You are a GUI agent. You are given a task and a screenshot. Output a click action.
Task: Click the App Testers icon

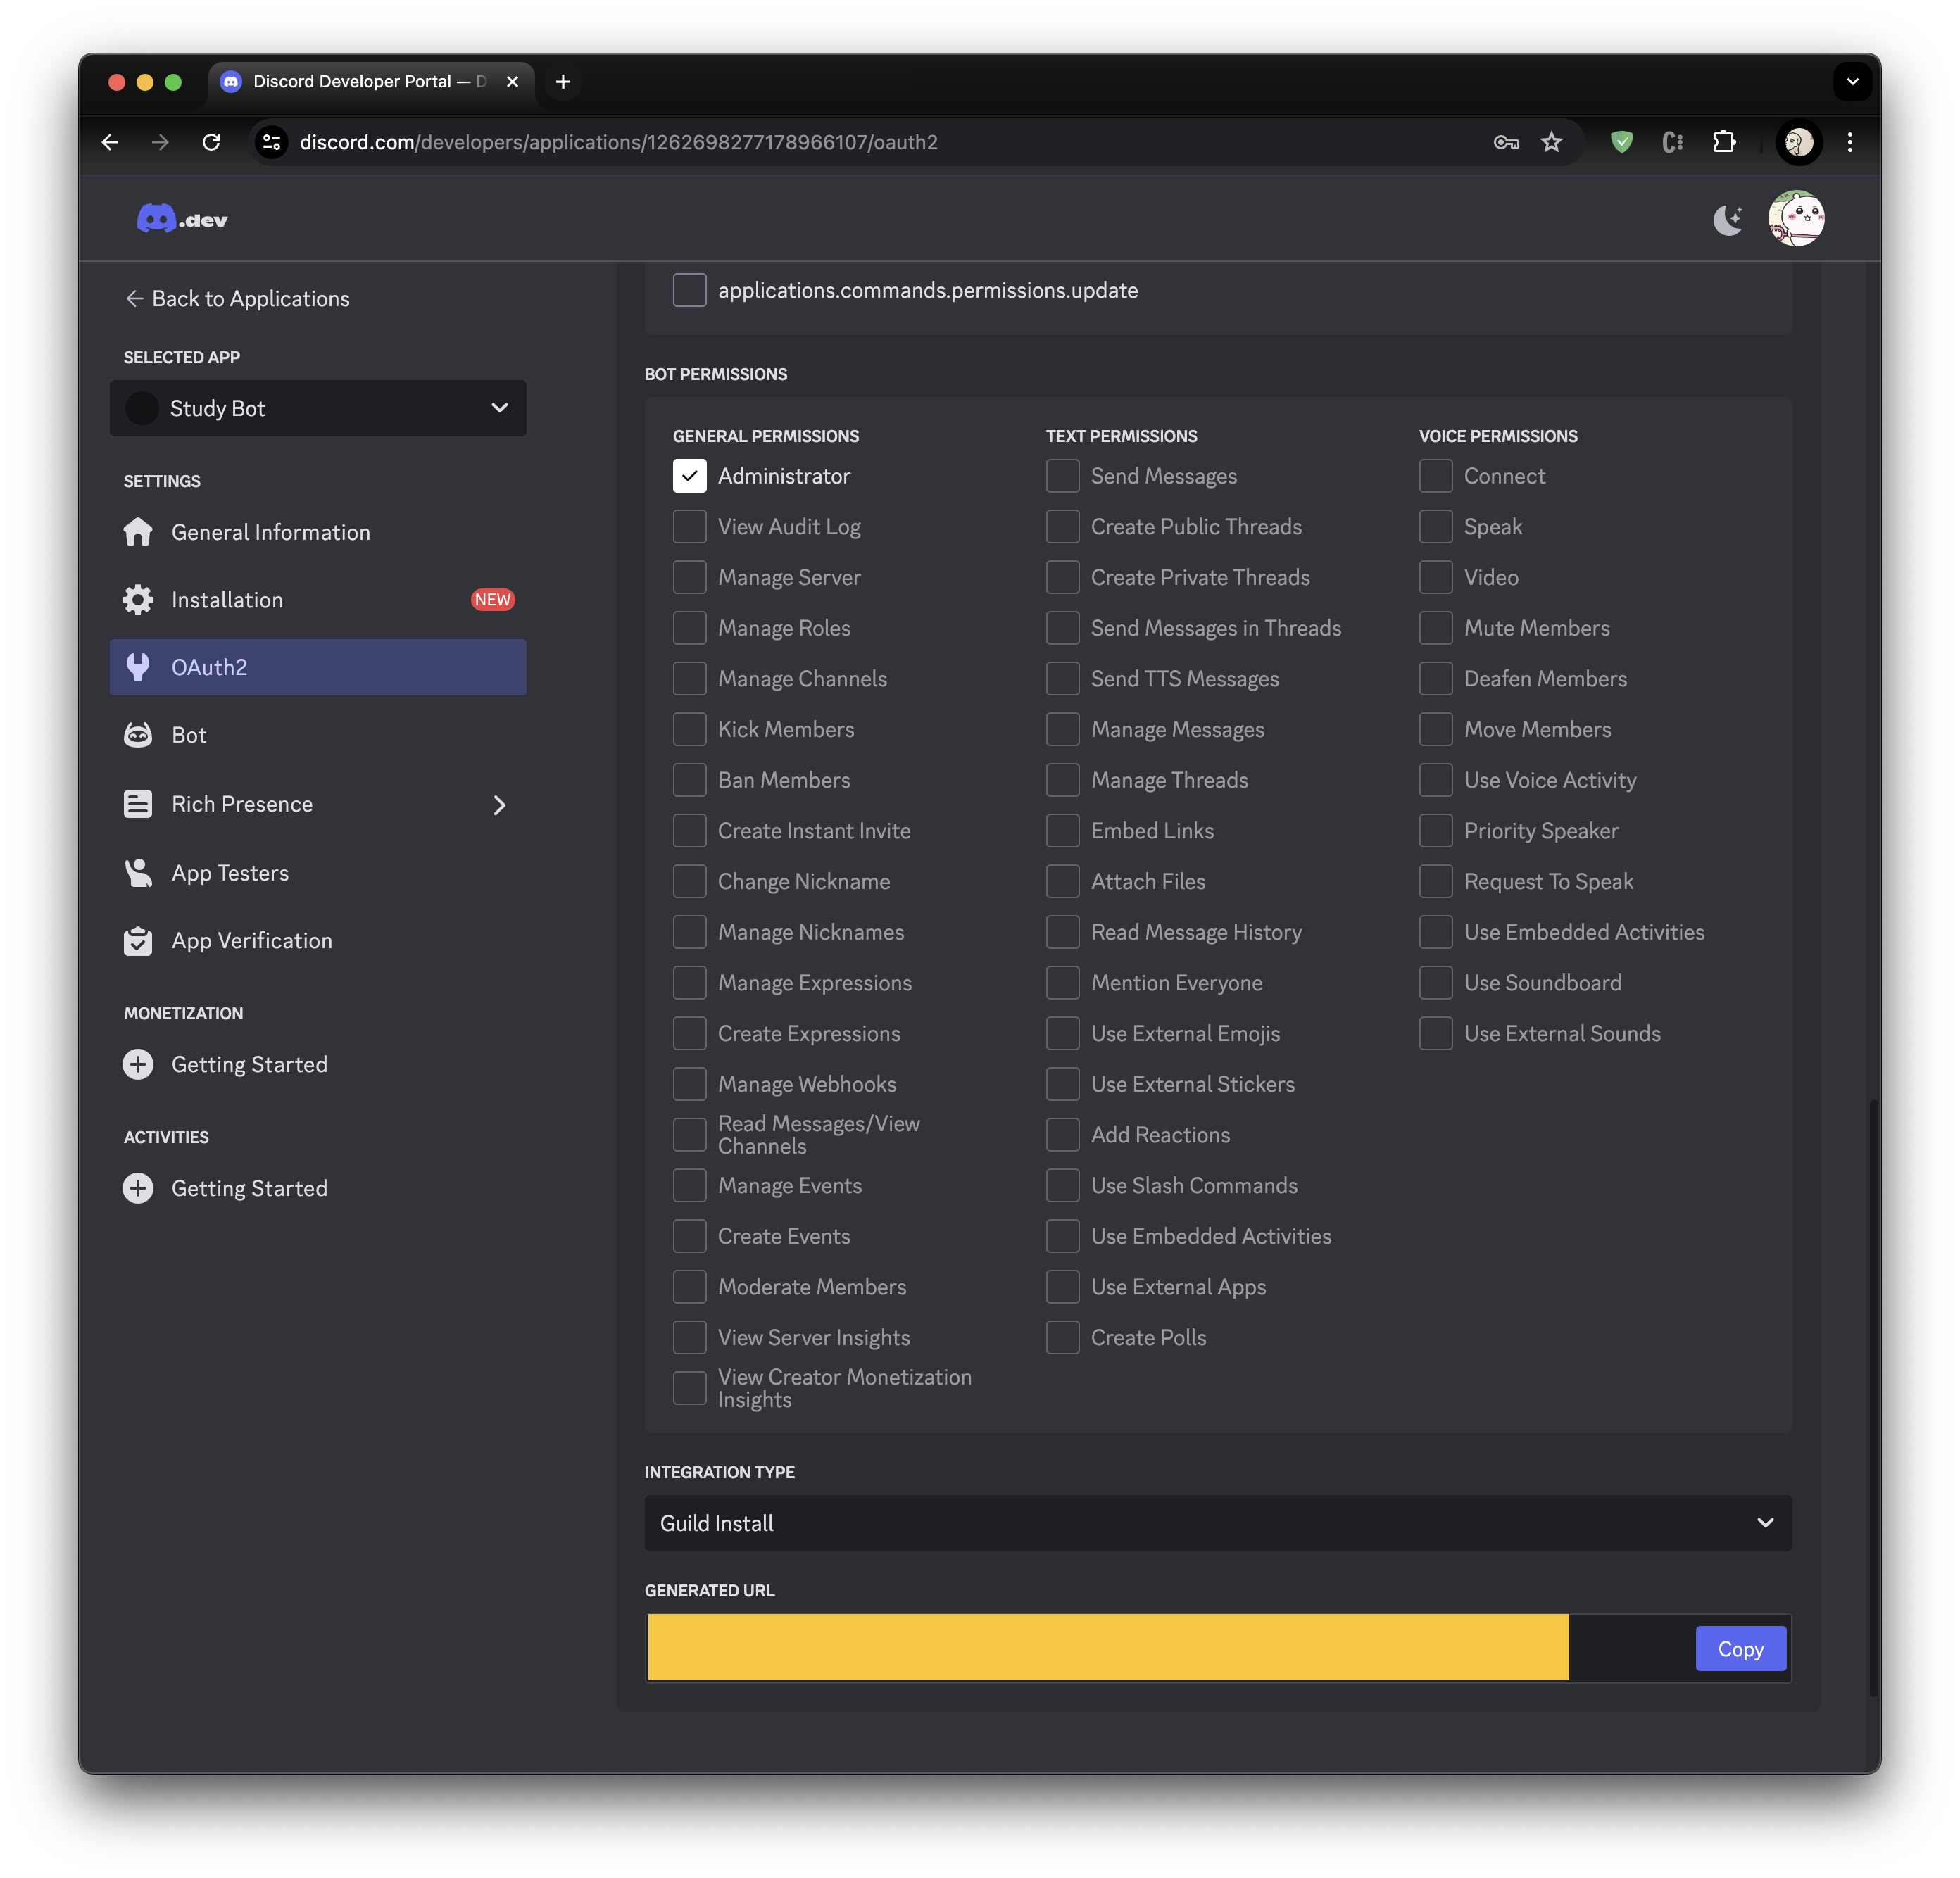click(138, 873)
